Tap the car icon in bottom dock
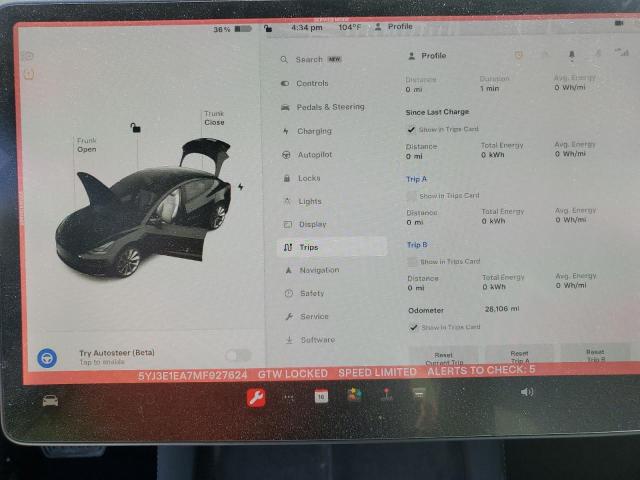640x480 pixels. click(50, 401)
